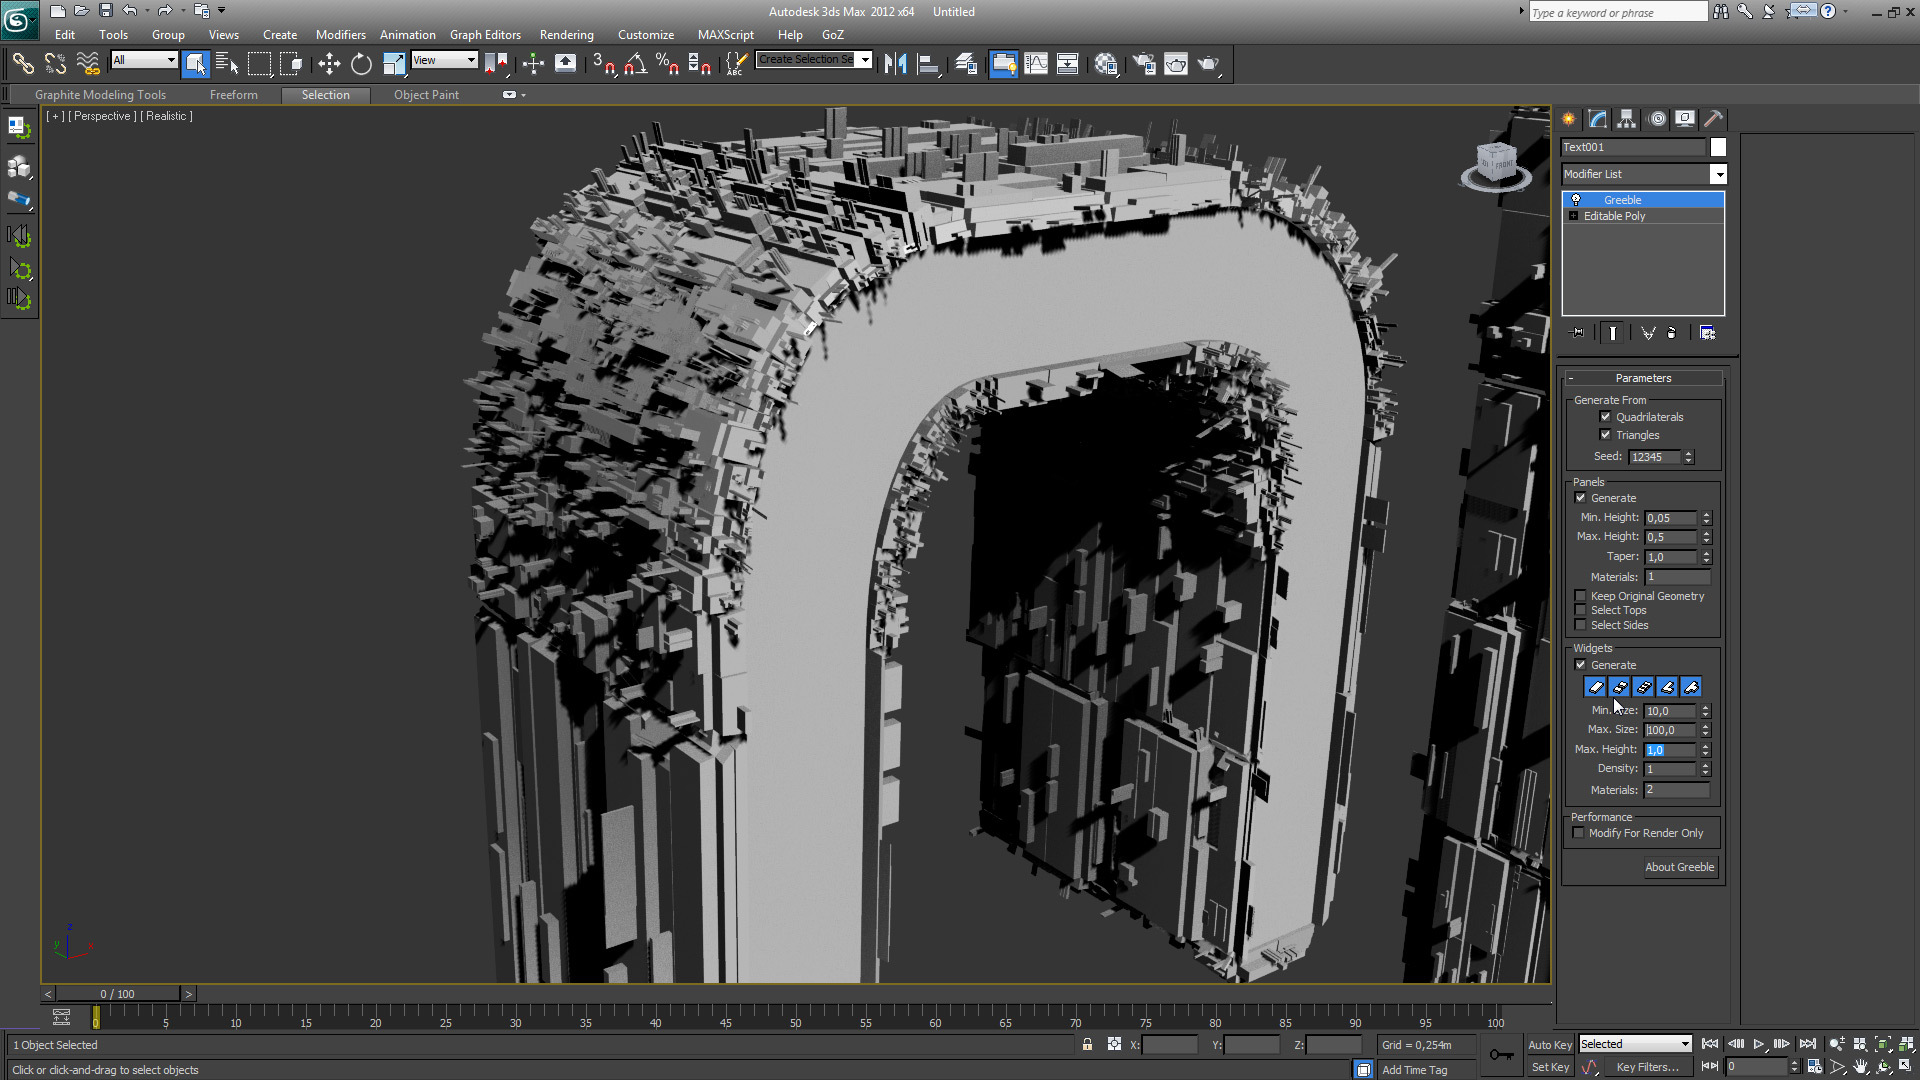This screenshot has width=1920, height=1080.
Task: Activate the Select and Rotate tool
Action: coord(361,64)
